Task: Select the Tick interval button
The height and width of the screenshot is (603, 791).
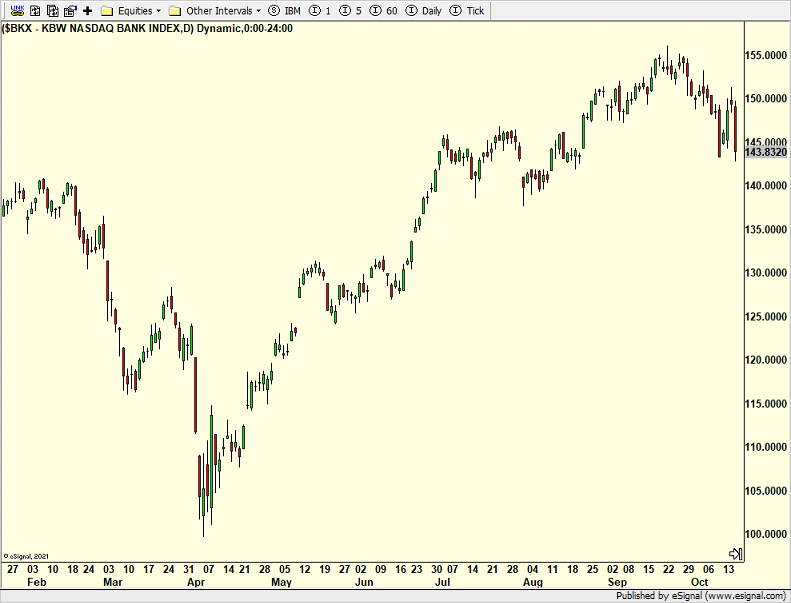Action: click(x=468, y=10)
